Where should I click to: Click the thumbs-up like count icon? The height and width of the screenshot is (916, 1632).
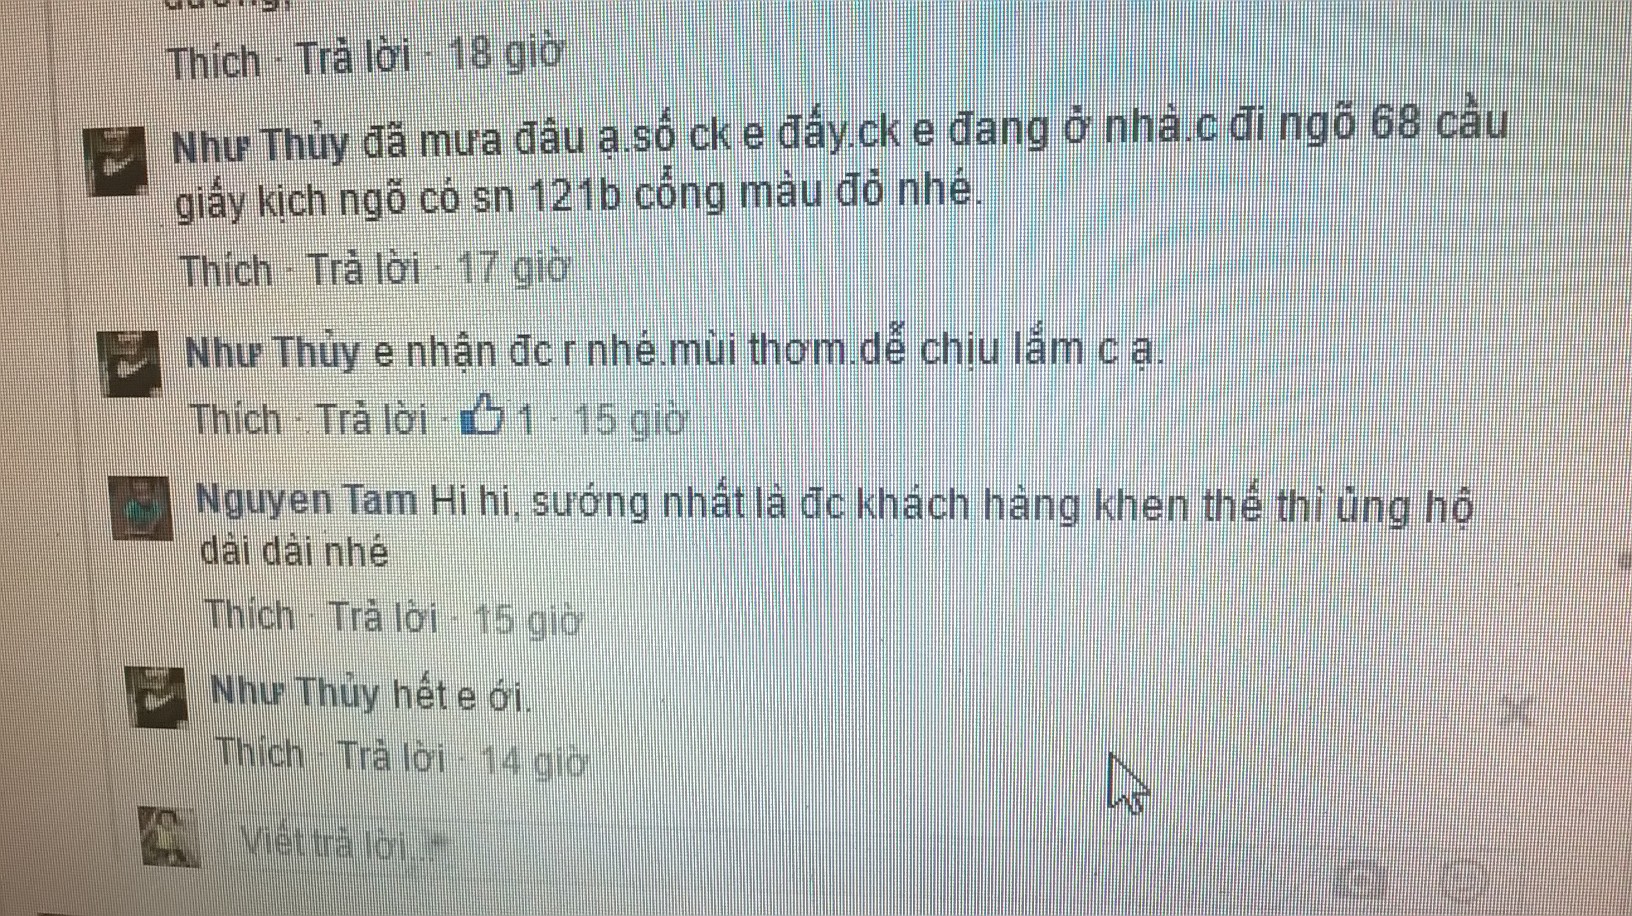483,415
